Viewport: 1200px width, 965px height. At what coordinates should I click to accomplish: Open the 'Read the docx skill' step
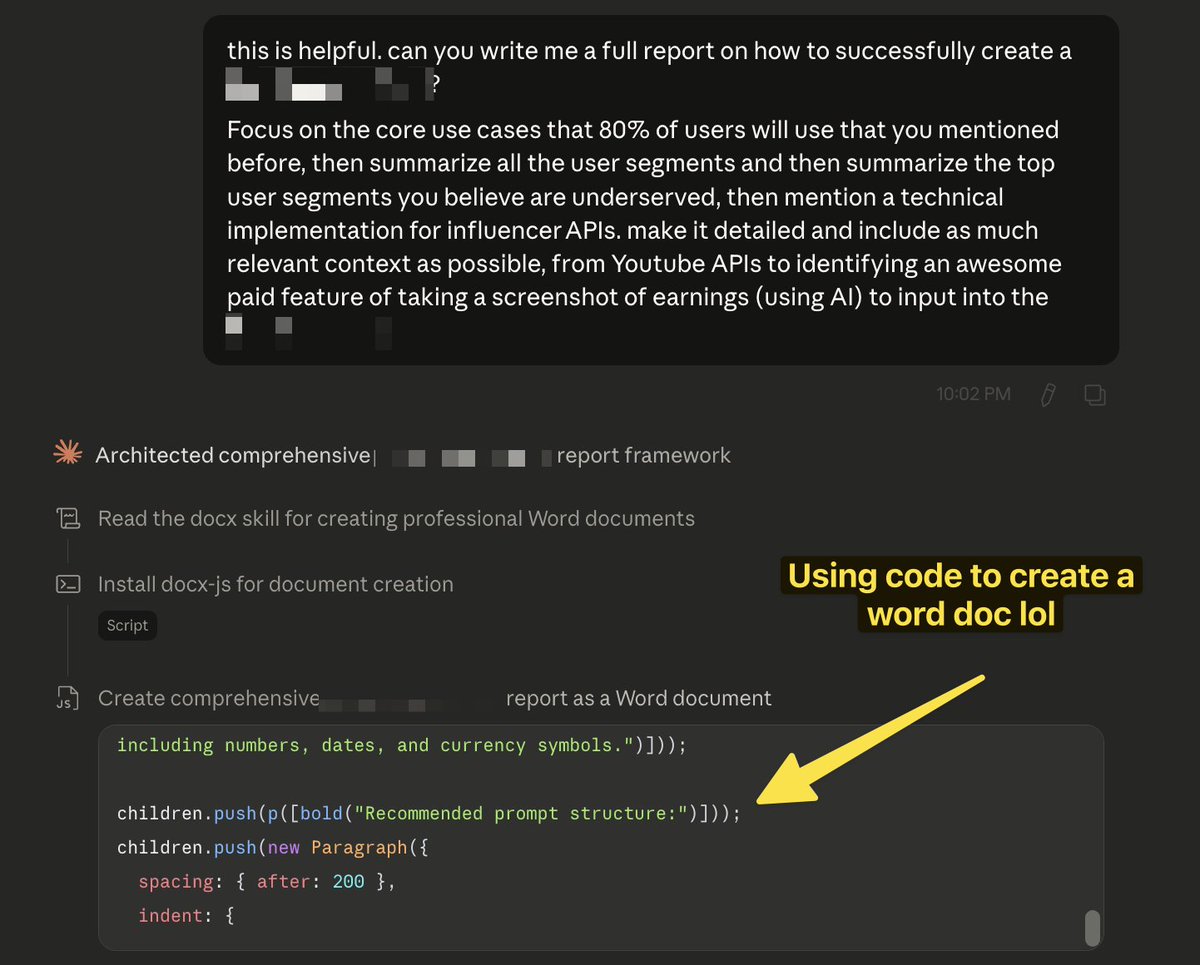(x=396, y=519)
